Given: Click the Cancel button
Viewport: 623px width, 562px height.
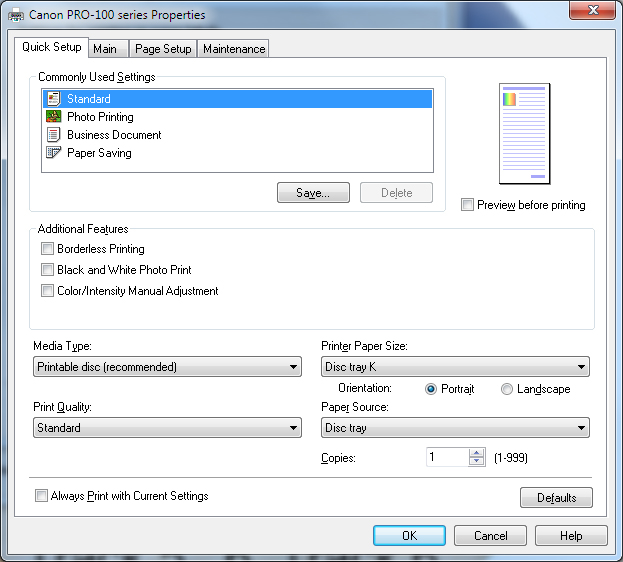Looking at the screenshot, I should (490, 535).
